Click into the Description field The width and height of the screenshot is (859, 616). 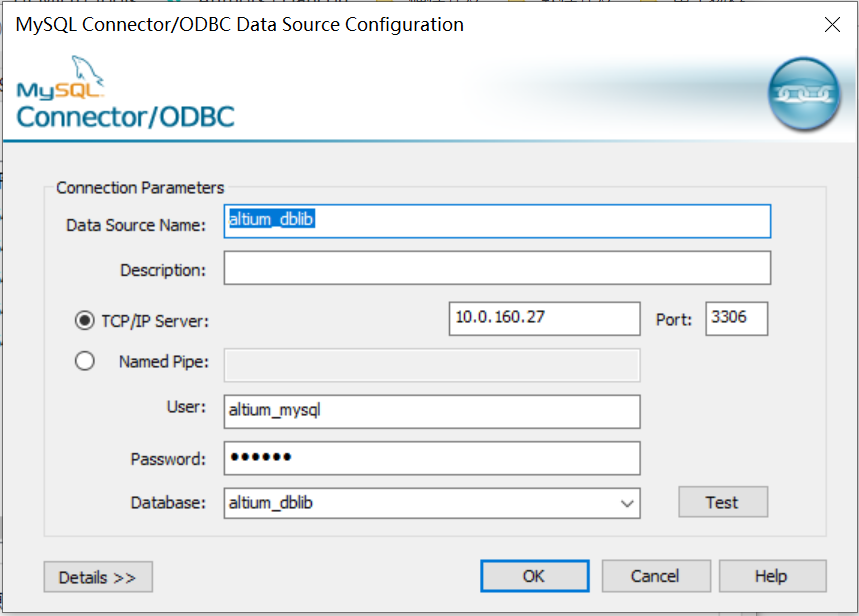coord(497,268)
